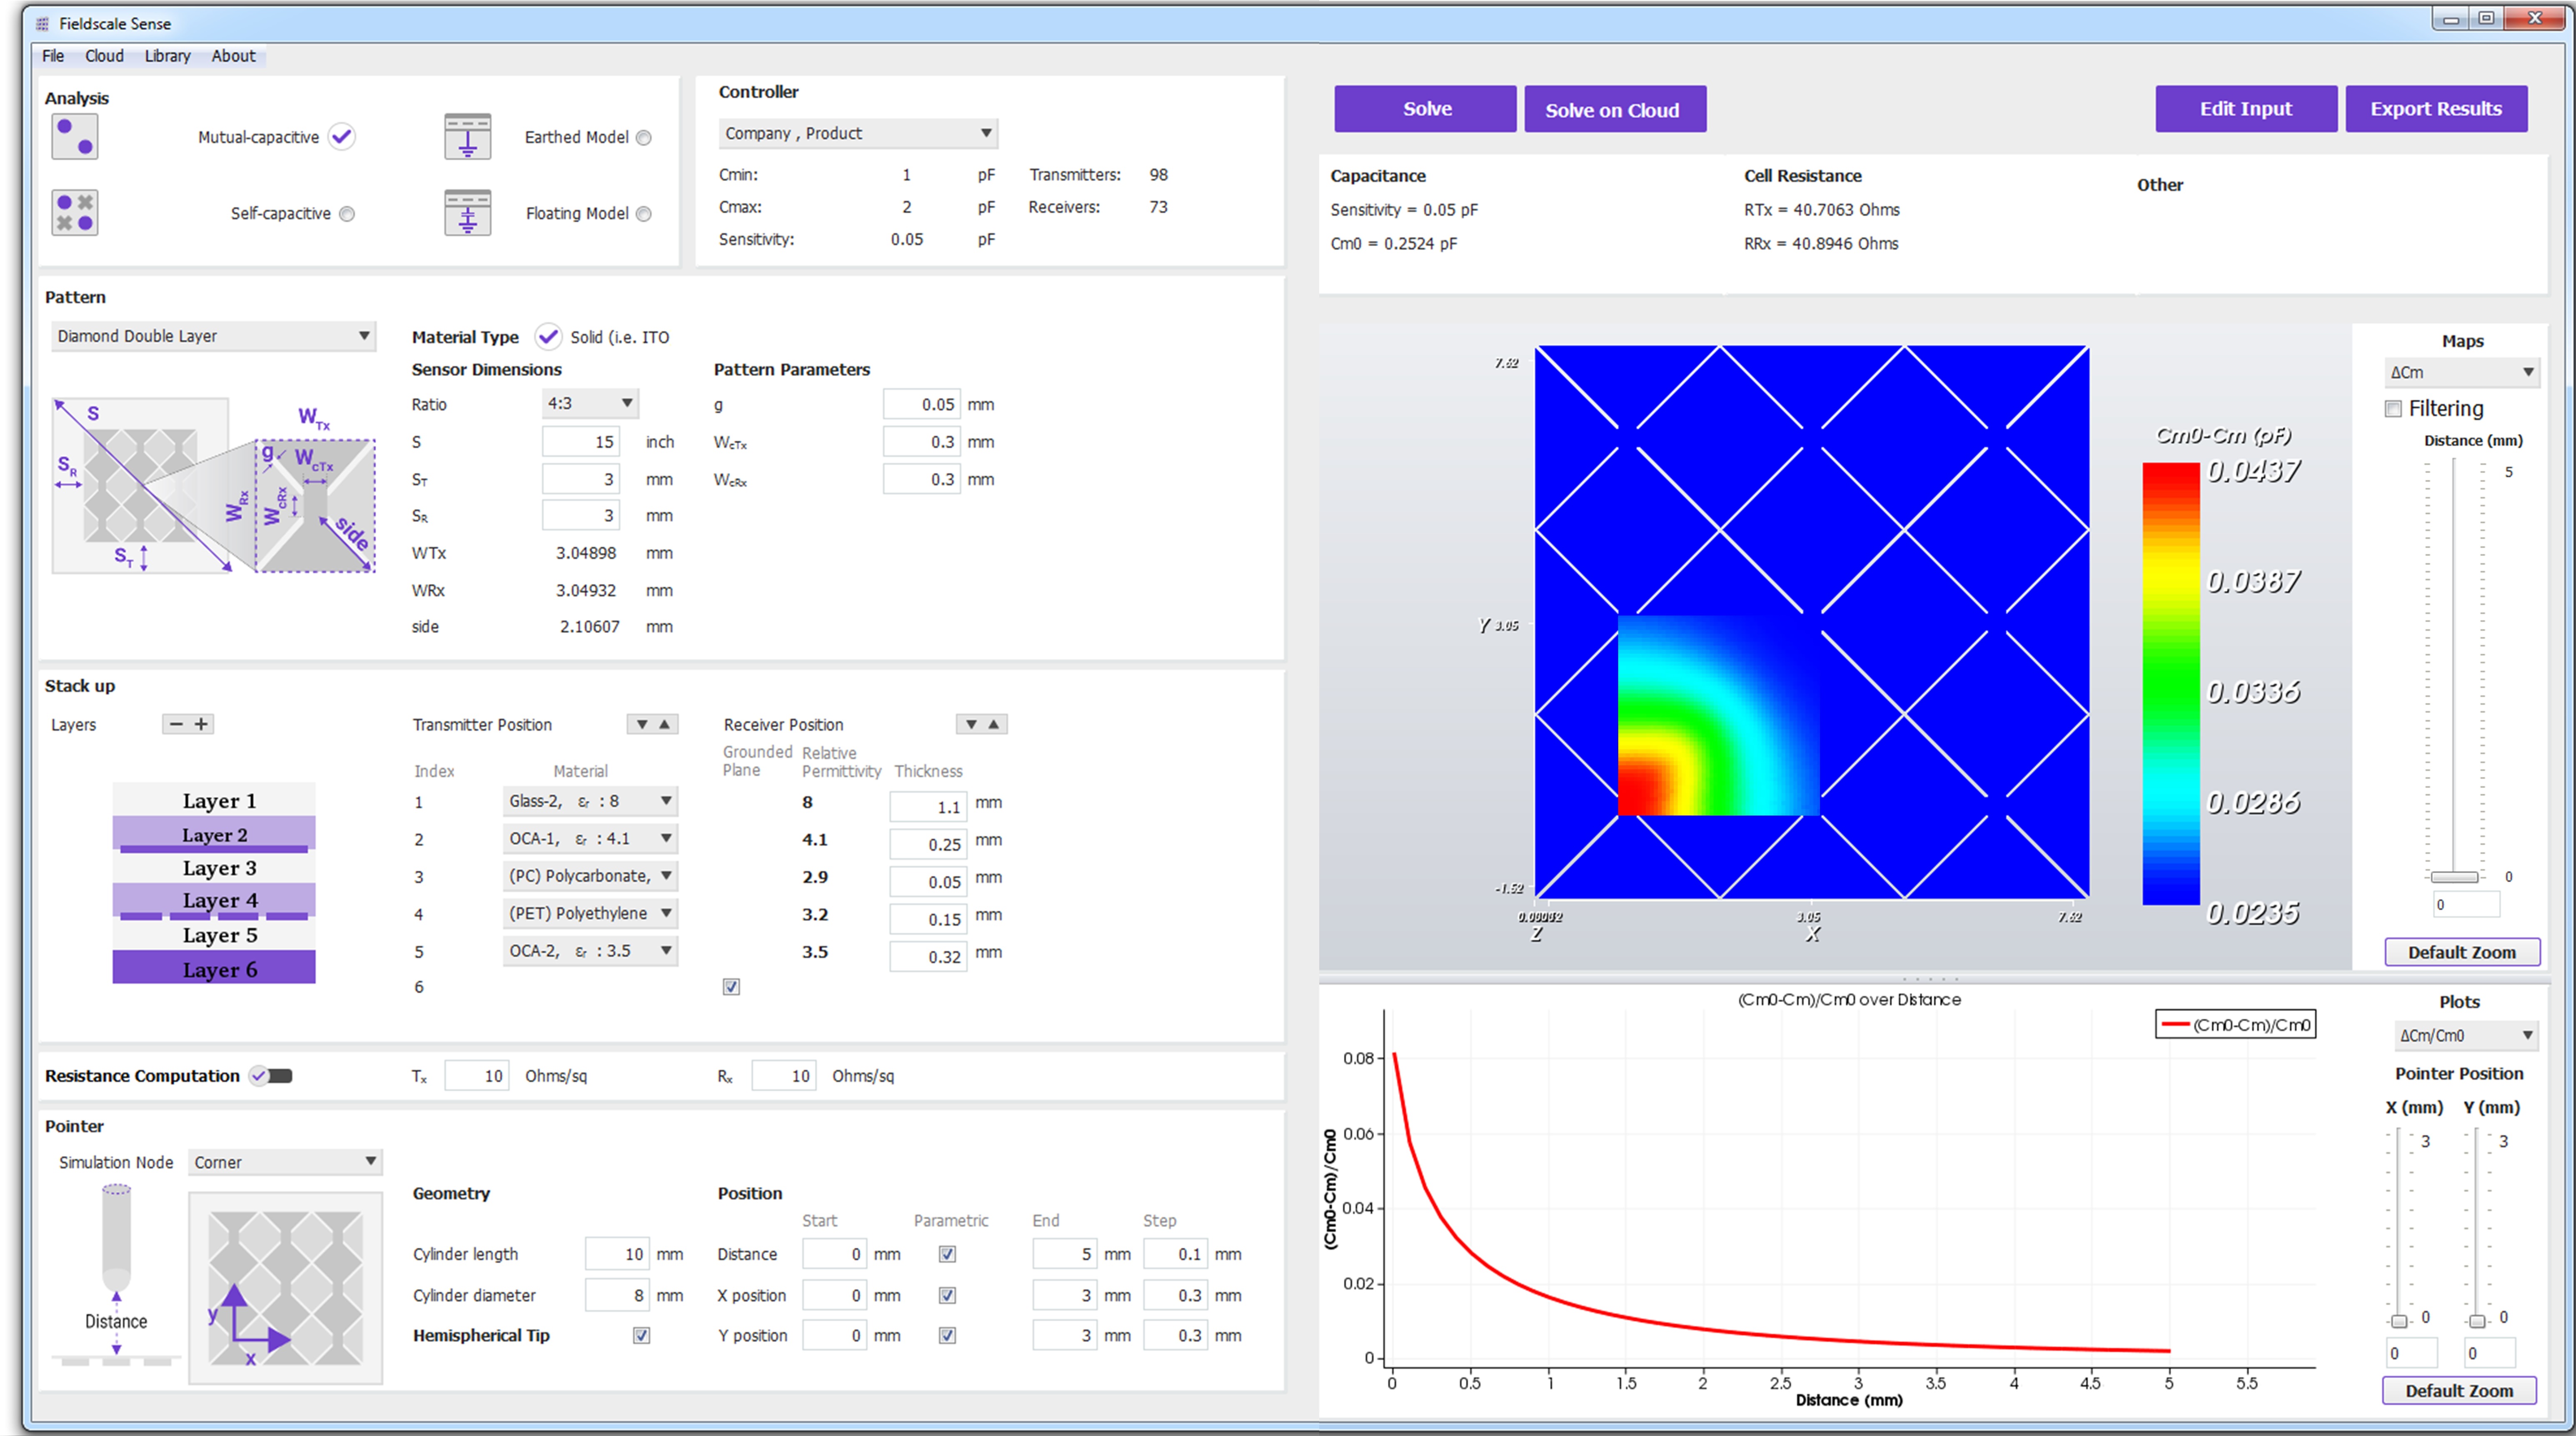Open the ΔCm maps dropdown
2576x1436 pixels.
[x=2461, y=372]
